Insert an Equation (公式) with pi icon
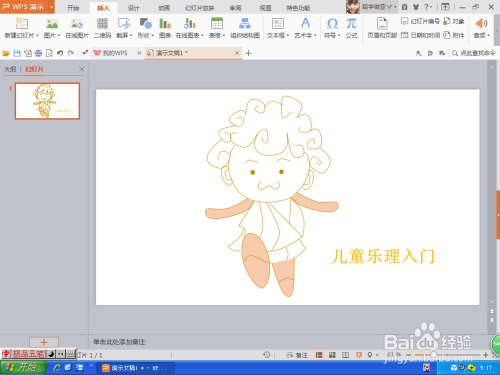 point(351,28)
